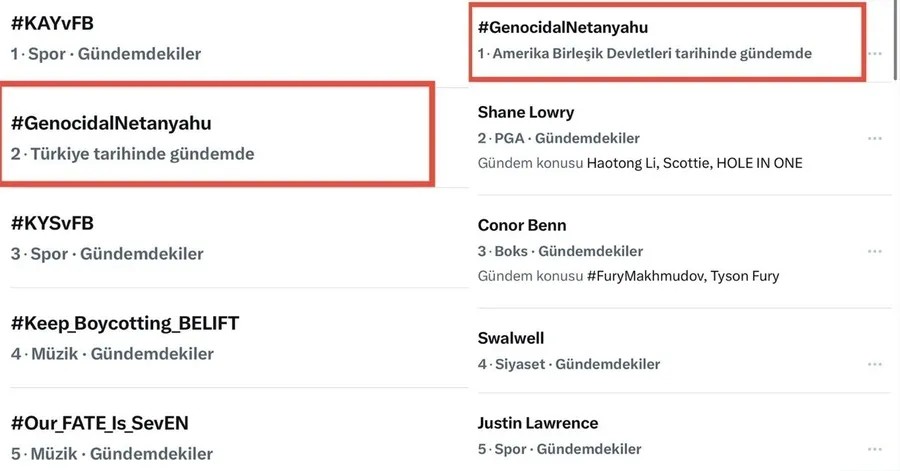Open #GenocidalNetanyahu trending in Türkiye
The image size is (900, 471).
click(111, 124)
